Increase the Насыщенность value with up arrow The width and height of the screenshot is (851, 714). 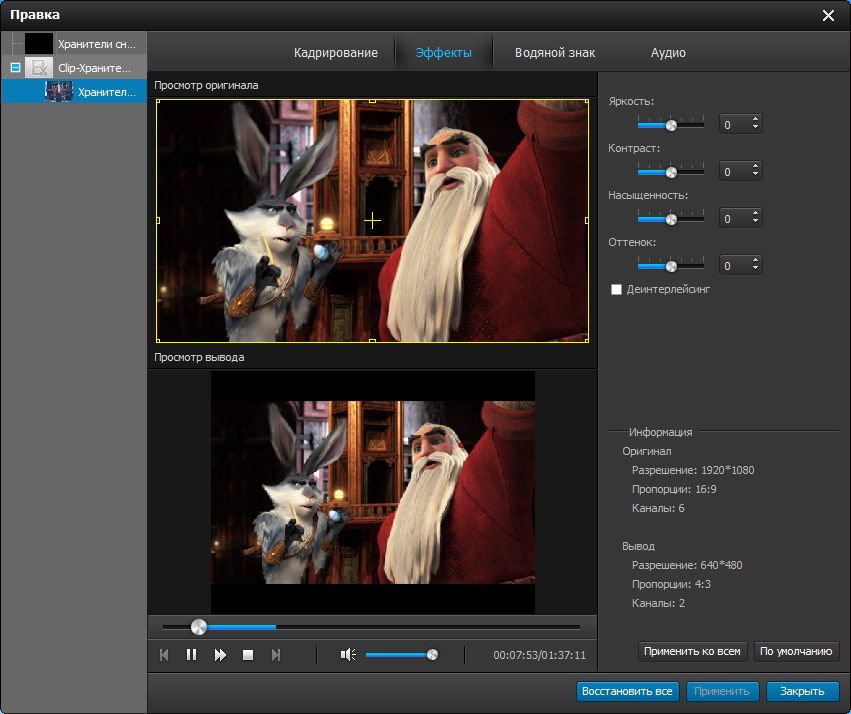755,213
